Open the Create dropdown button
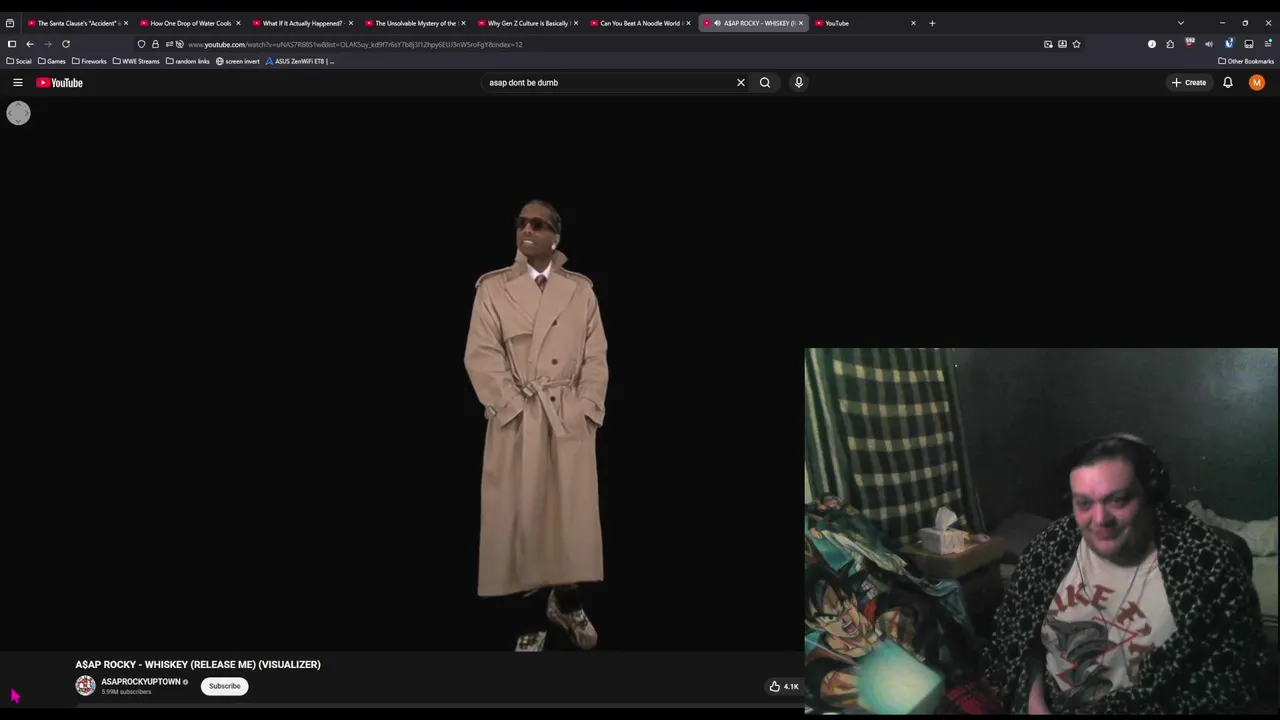Image resolution: width=1280 pixels, height=720 pixels. (1189, 83)
